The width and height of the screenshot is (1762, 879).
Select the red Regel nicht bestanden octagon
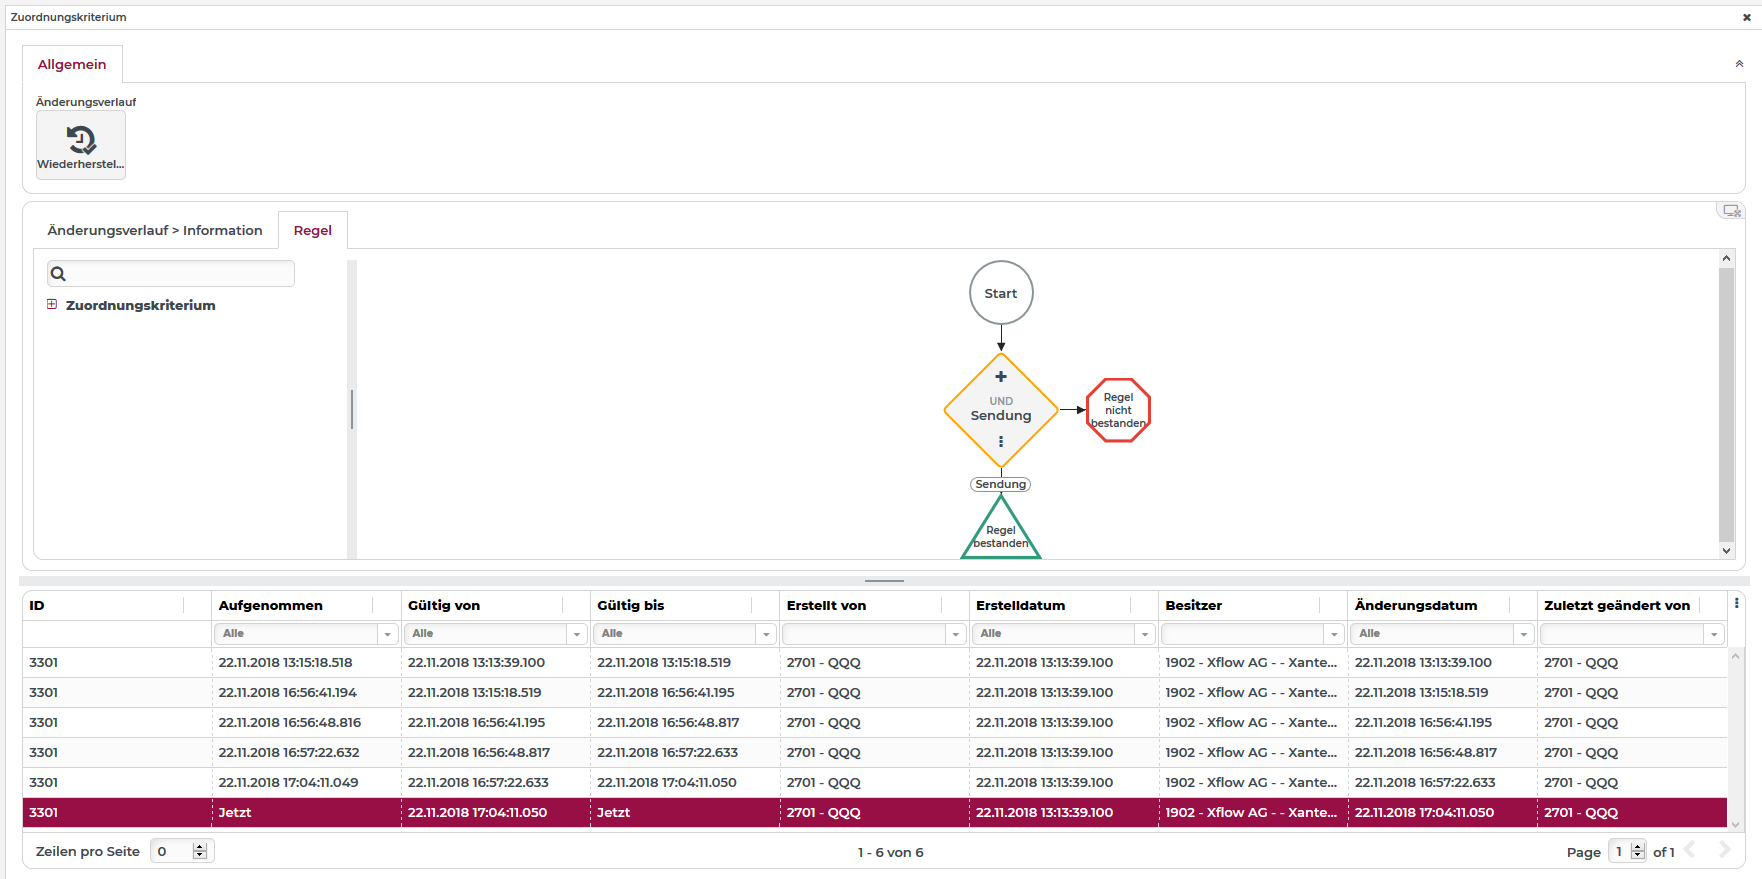click(x=1118, y=410)
